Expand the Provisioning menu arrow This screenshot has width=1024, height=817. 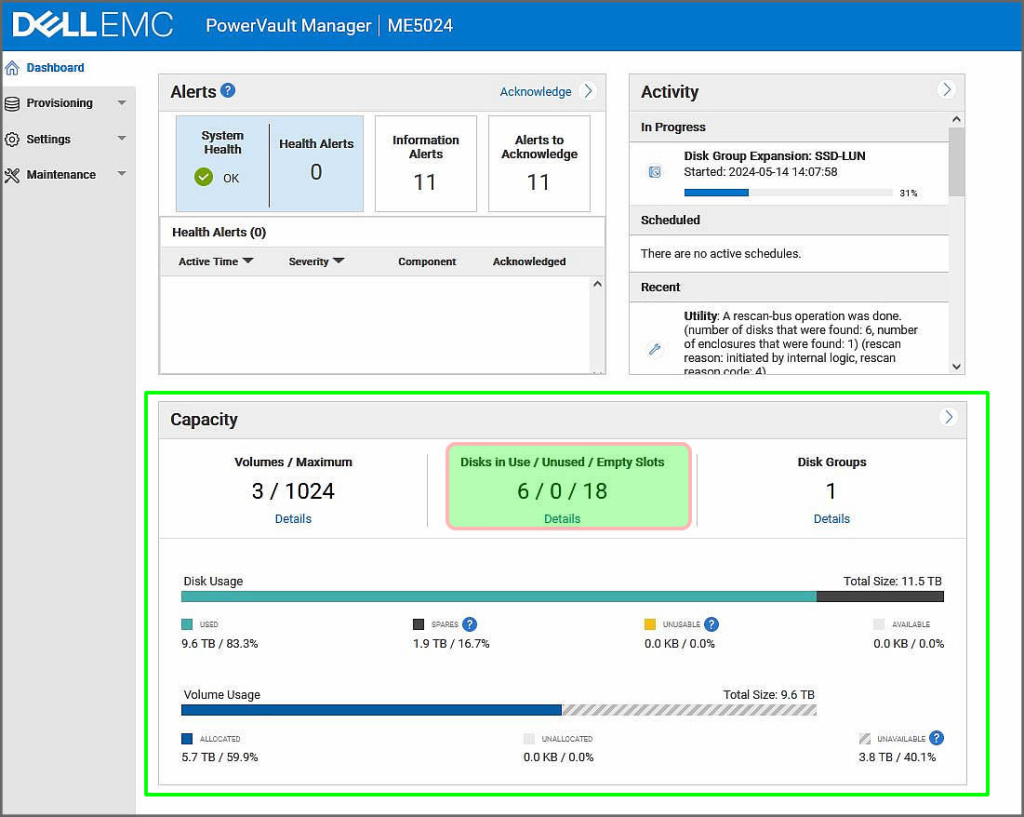coord(121,103)
